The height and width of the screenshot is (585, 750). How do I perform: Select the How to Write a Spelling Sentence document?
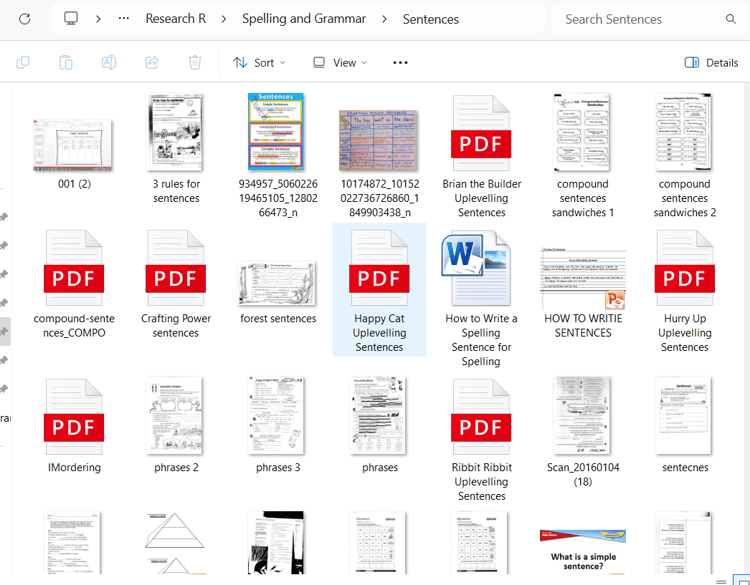click(x=481, y=298)
